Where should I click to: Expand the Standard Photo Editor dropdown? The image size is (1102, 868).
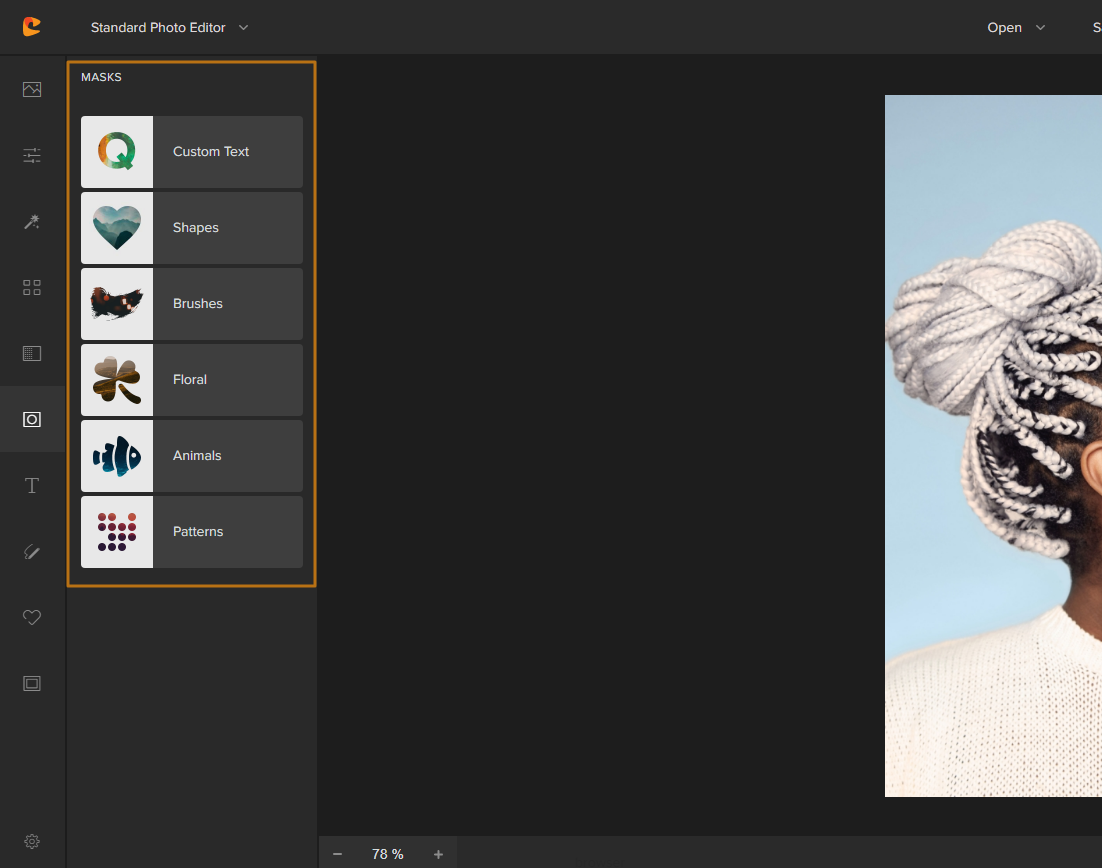pyautogui.click(x=169, y=27)
